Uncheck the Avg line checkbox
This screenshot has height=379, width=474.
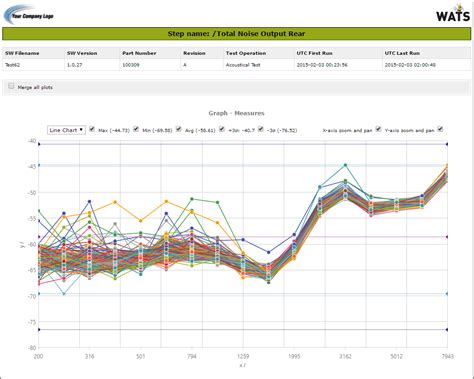tap(179, 129)
